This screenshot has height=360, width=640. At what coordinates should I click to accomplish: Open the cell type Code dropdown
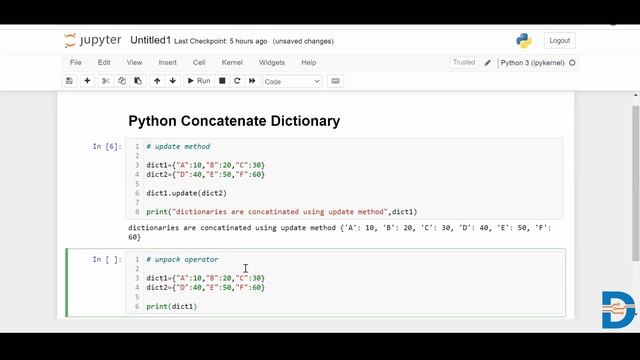(292, 82)
